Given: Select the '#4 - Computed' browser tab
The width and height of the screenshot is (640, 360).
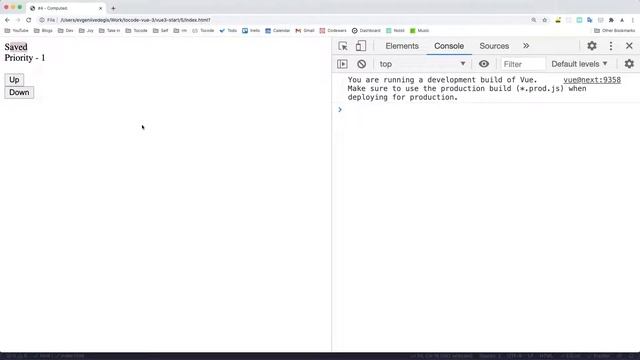Looking at the screenshot, I should tap(65, 8).
